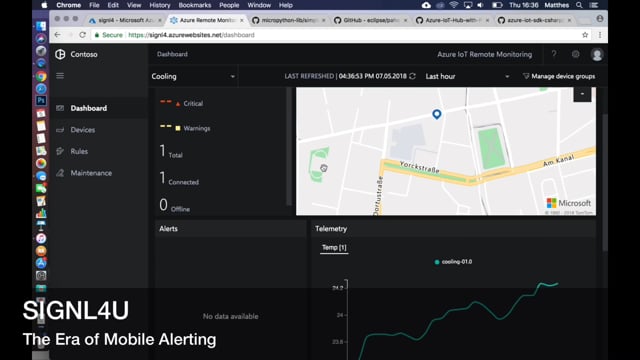Bookmark the page with the star icon
The width and height of the screenshot is (640, 360).
[x=585, y=35]
